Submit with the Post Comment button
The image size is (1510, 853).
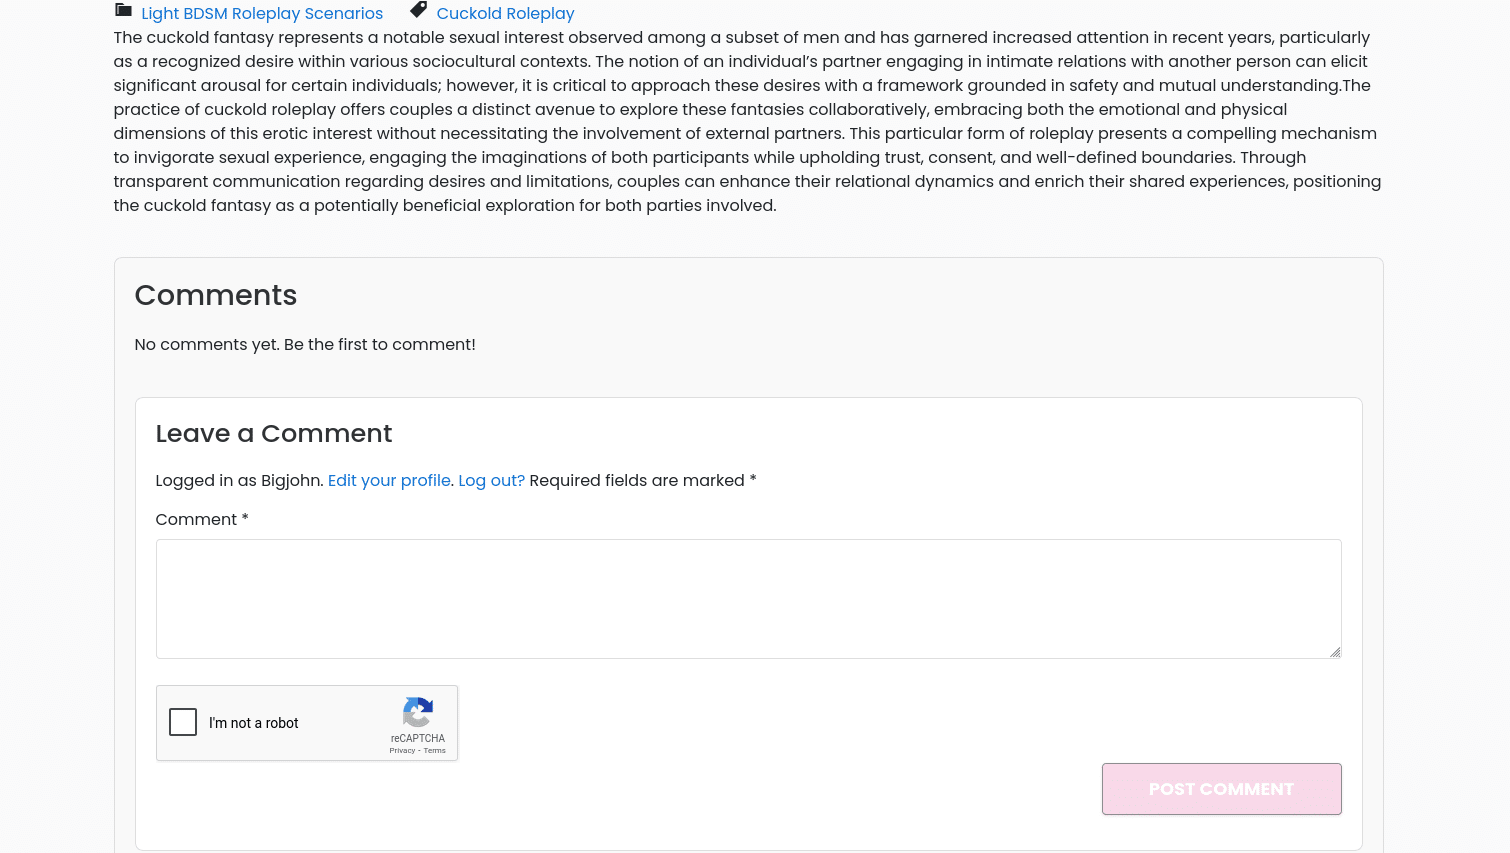tap(1221, 789)
